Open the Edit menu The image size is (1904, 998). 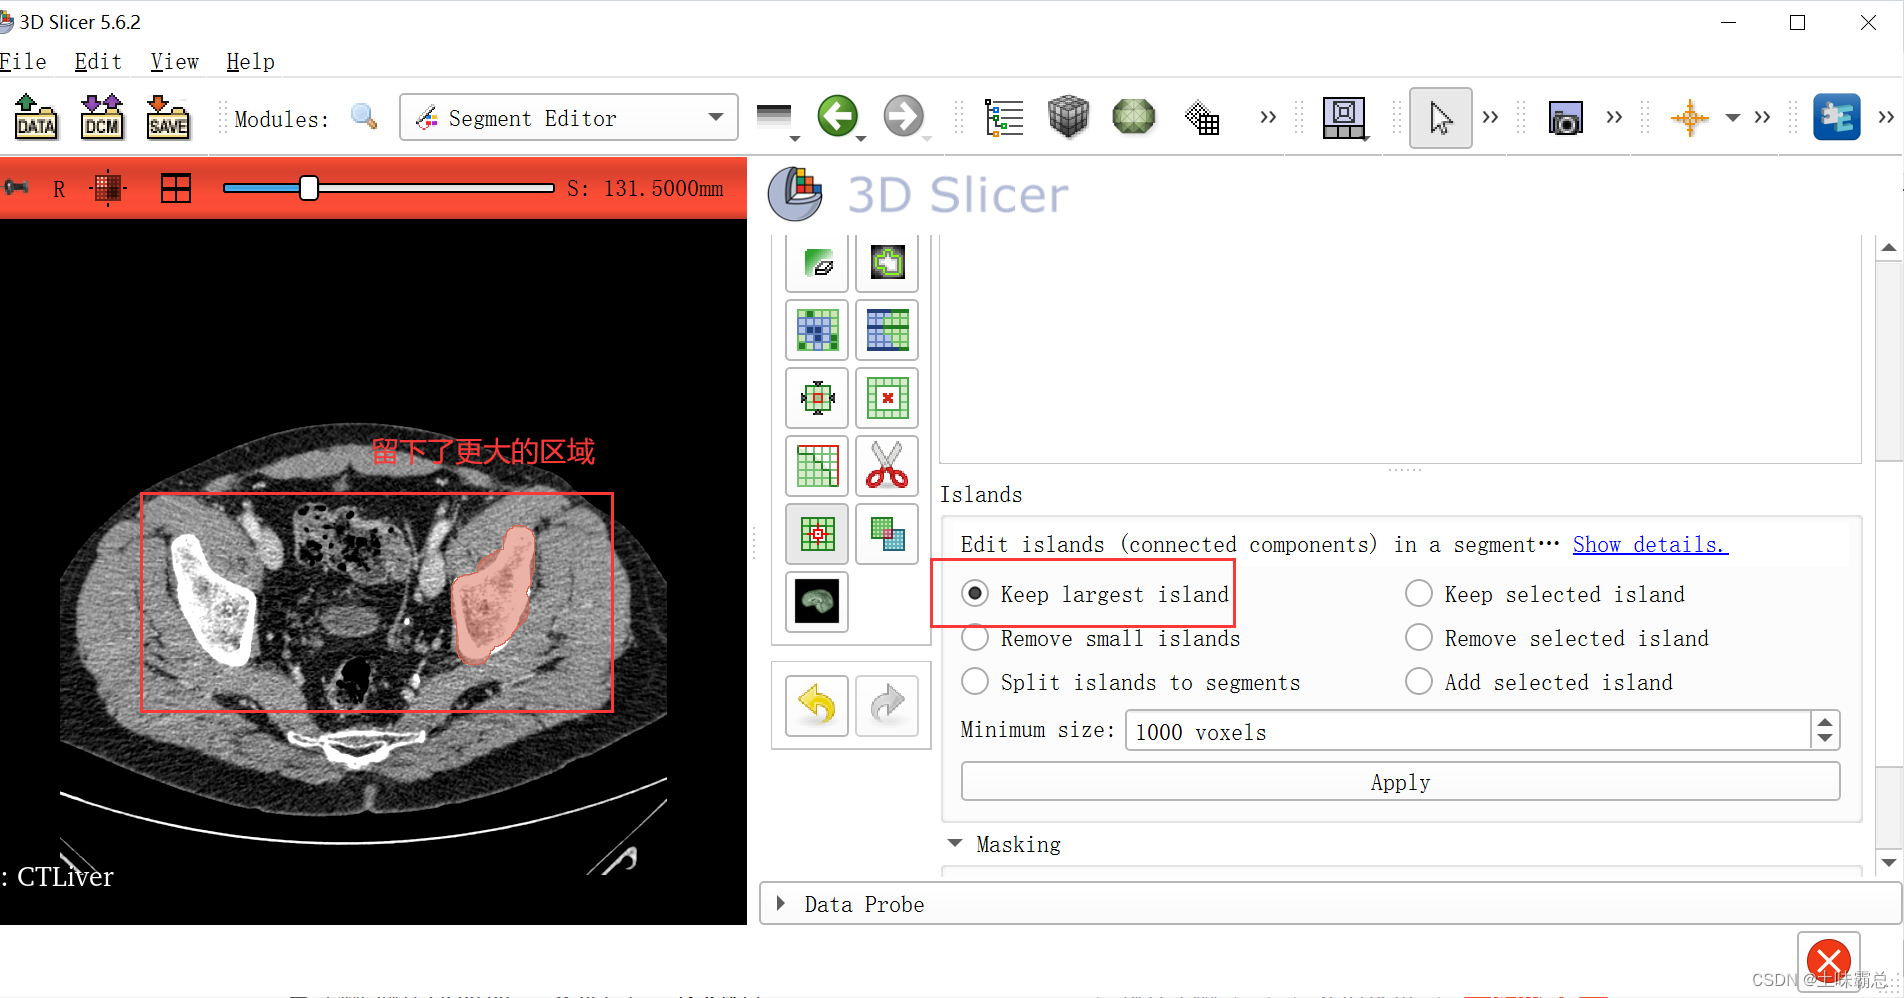pyautogui.click(x=97, y=61)
